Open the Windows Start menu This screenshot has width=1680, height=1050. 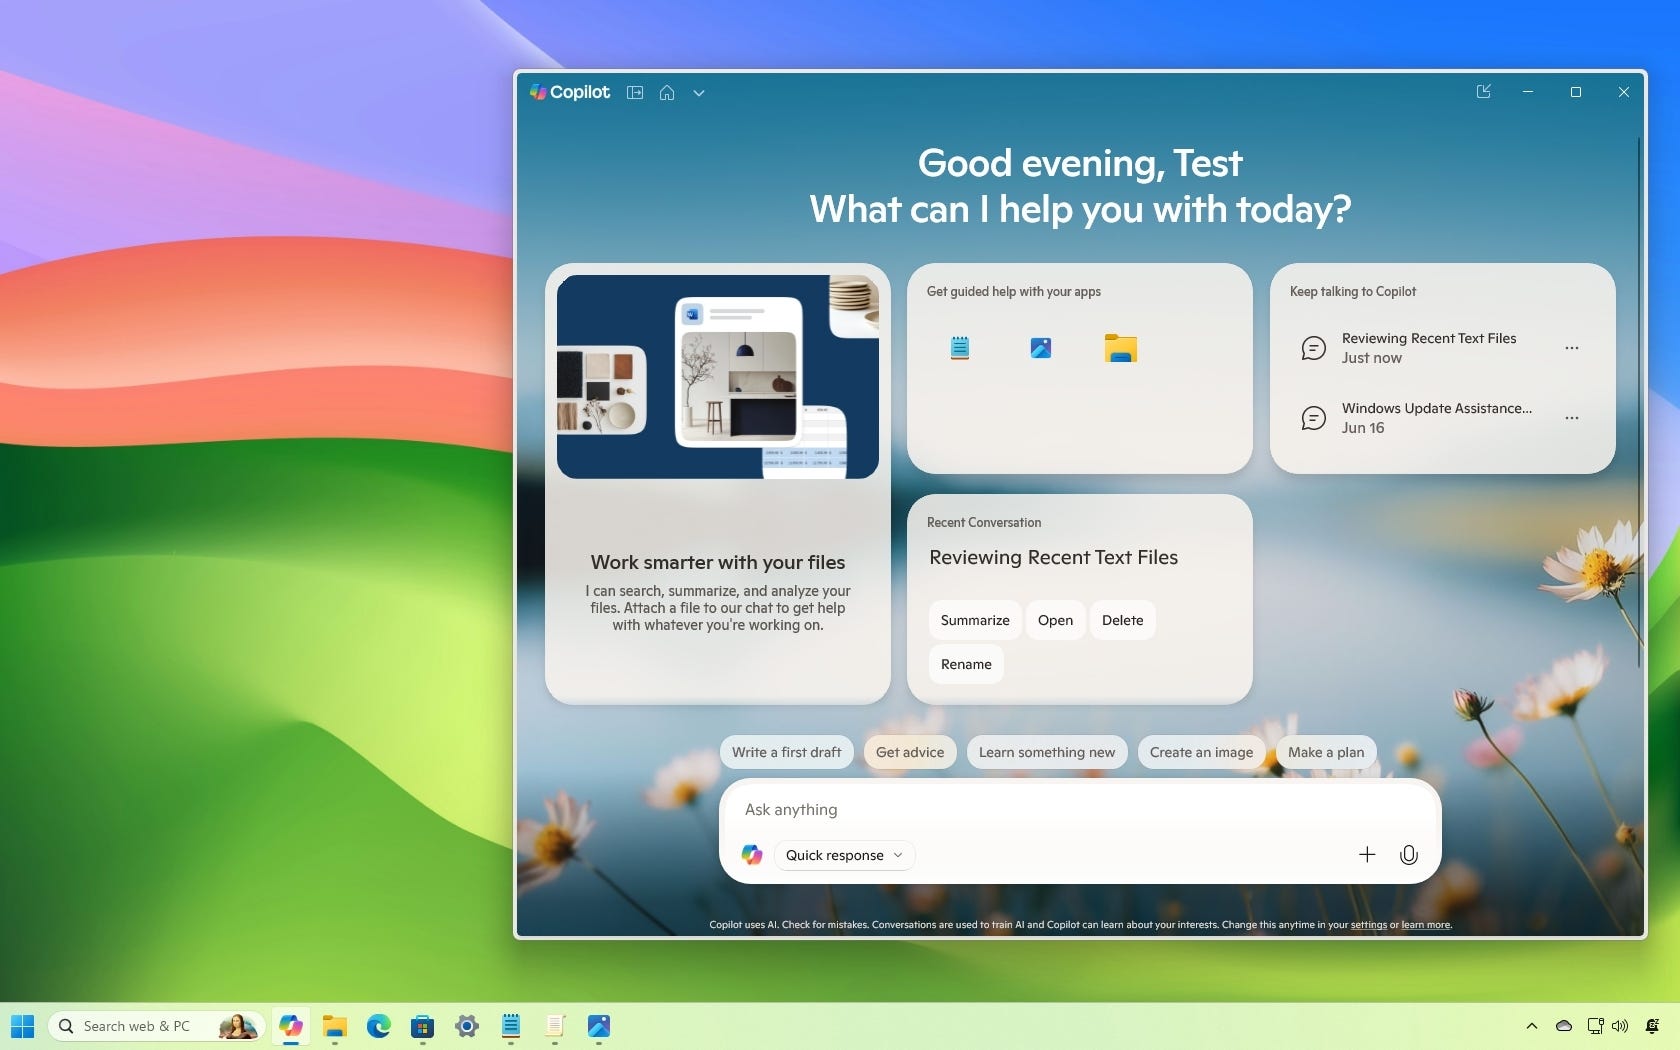pos(22,1026)
